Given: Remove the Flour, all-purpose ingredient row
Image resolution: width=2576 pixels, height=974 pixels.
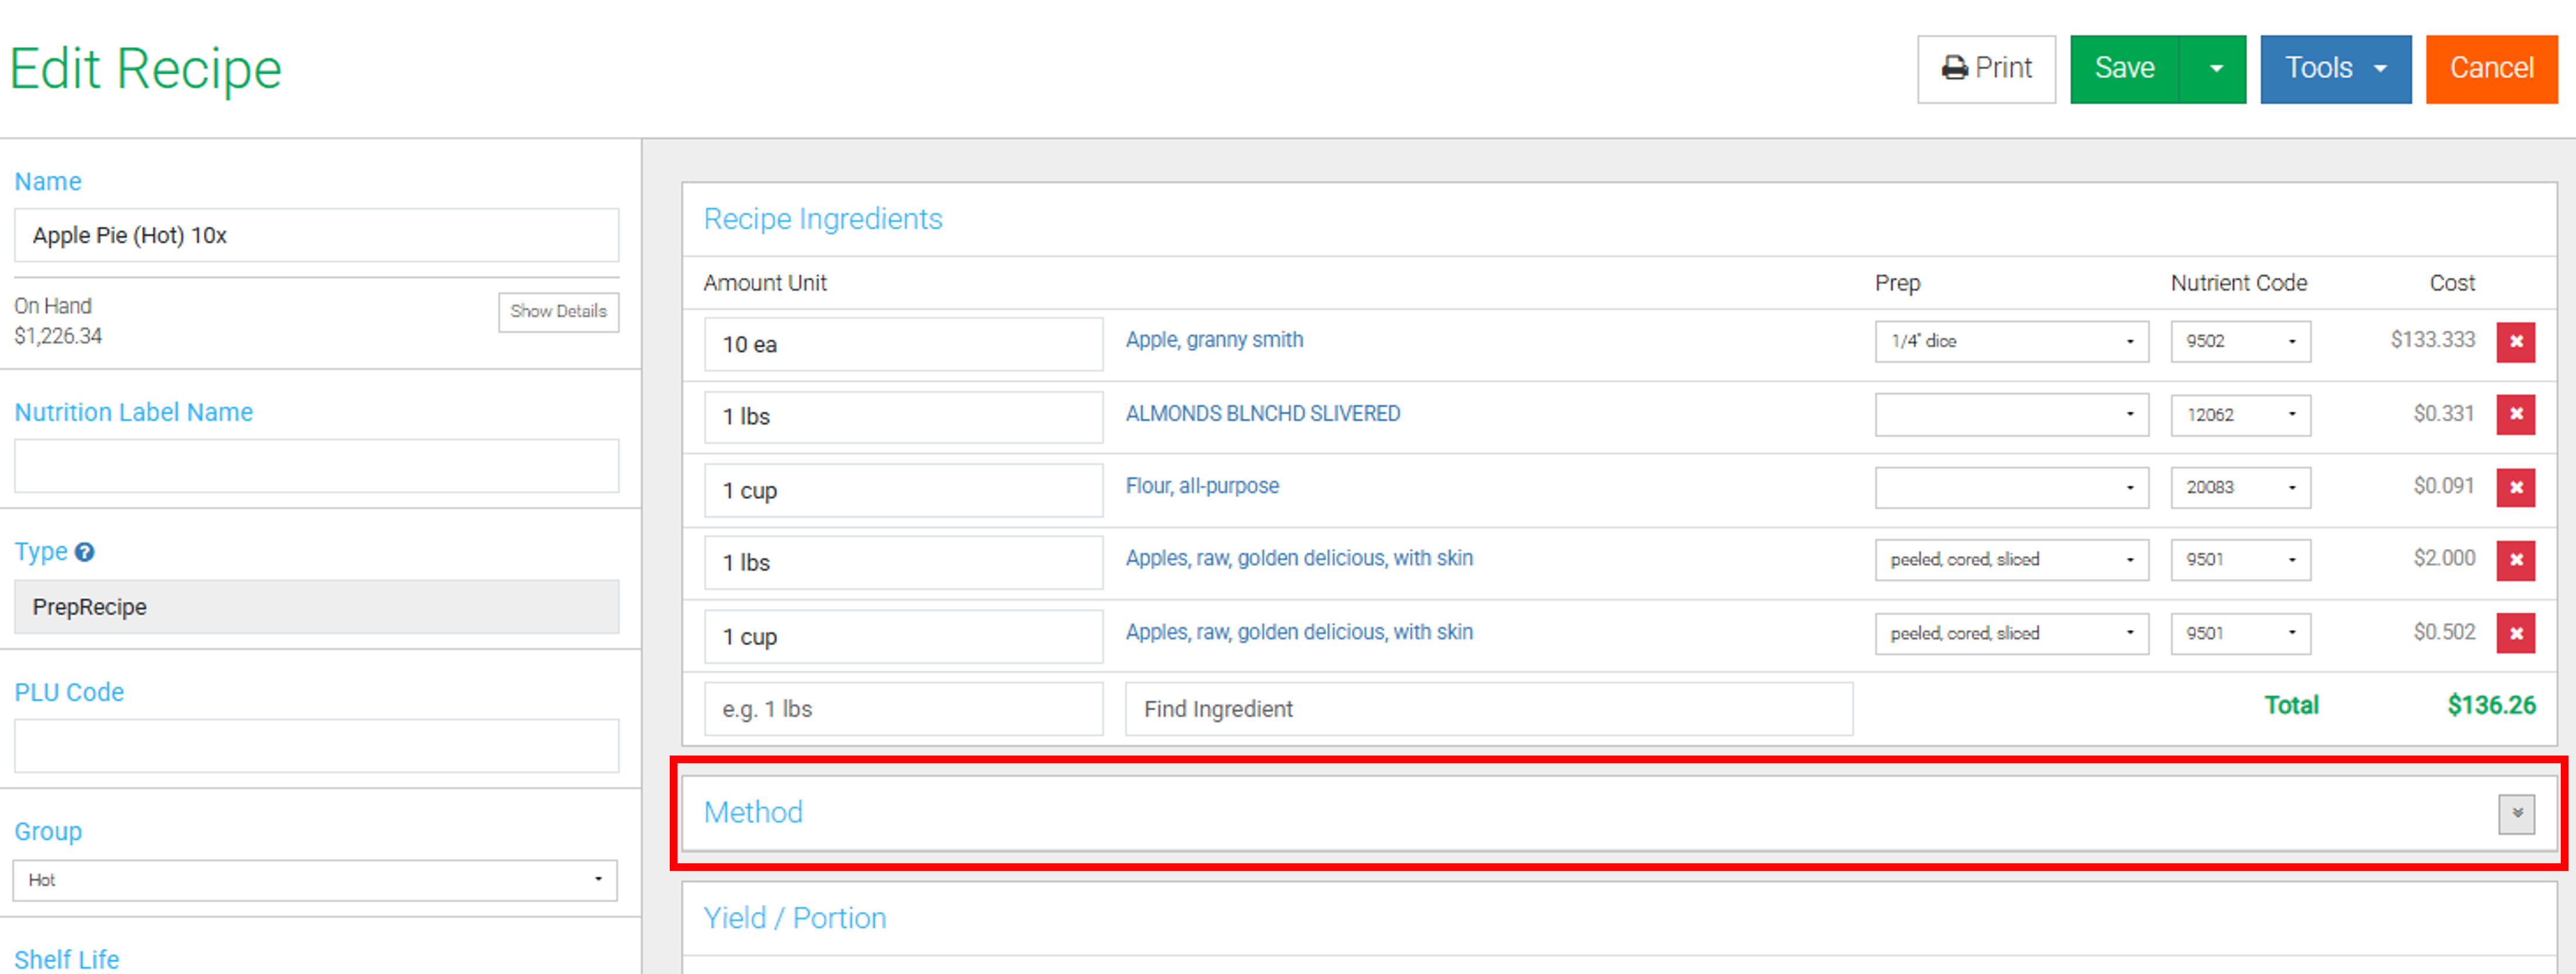Looking at the screenshot, I should (2515, 488).
